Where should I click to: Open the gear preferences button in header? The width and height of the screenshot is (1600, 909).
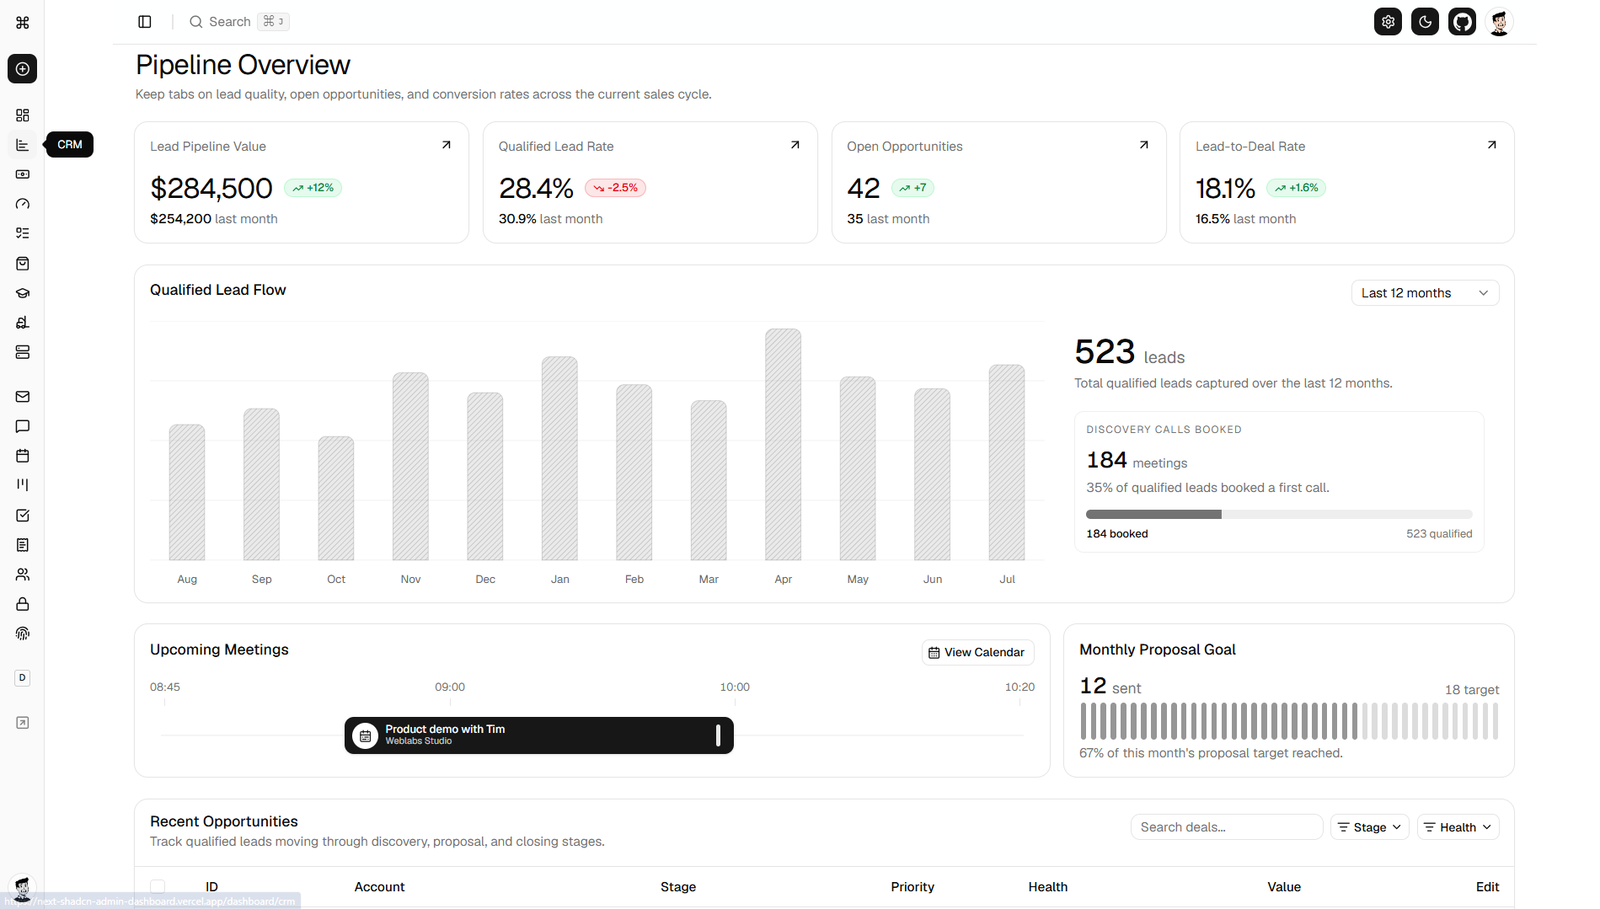click(x=1388, y=22)
